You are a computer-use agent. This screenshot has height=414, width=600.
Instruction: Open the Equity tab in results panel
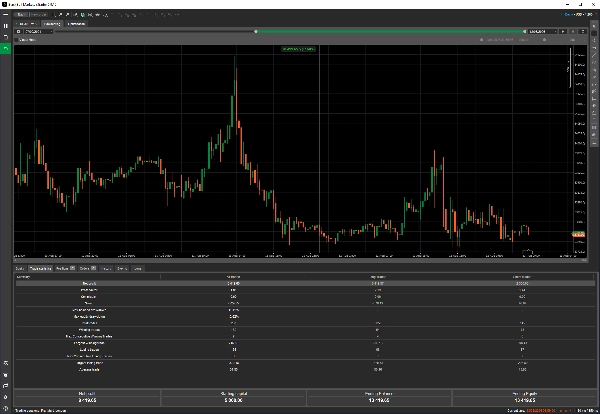point(20,269)
